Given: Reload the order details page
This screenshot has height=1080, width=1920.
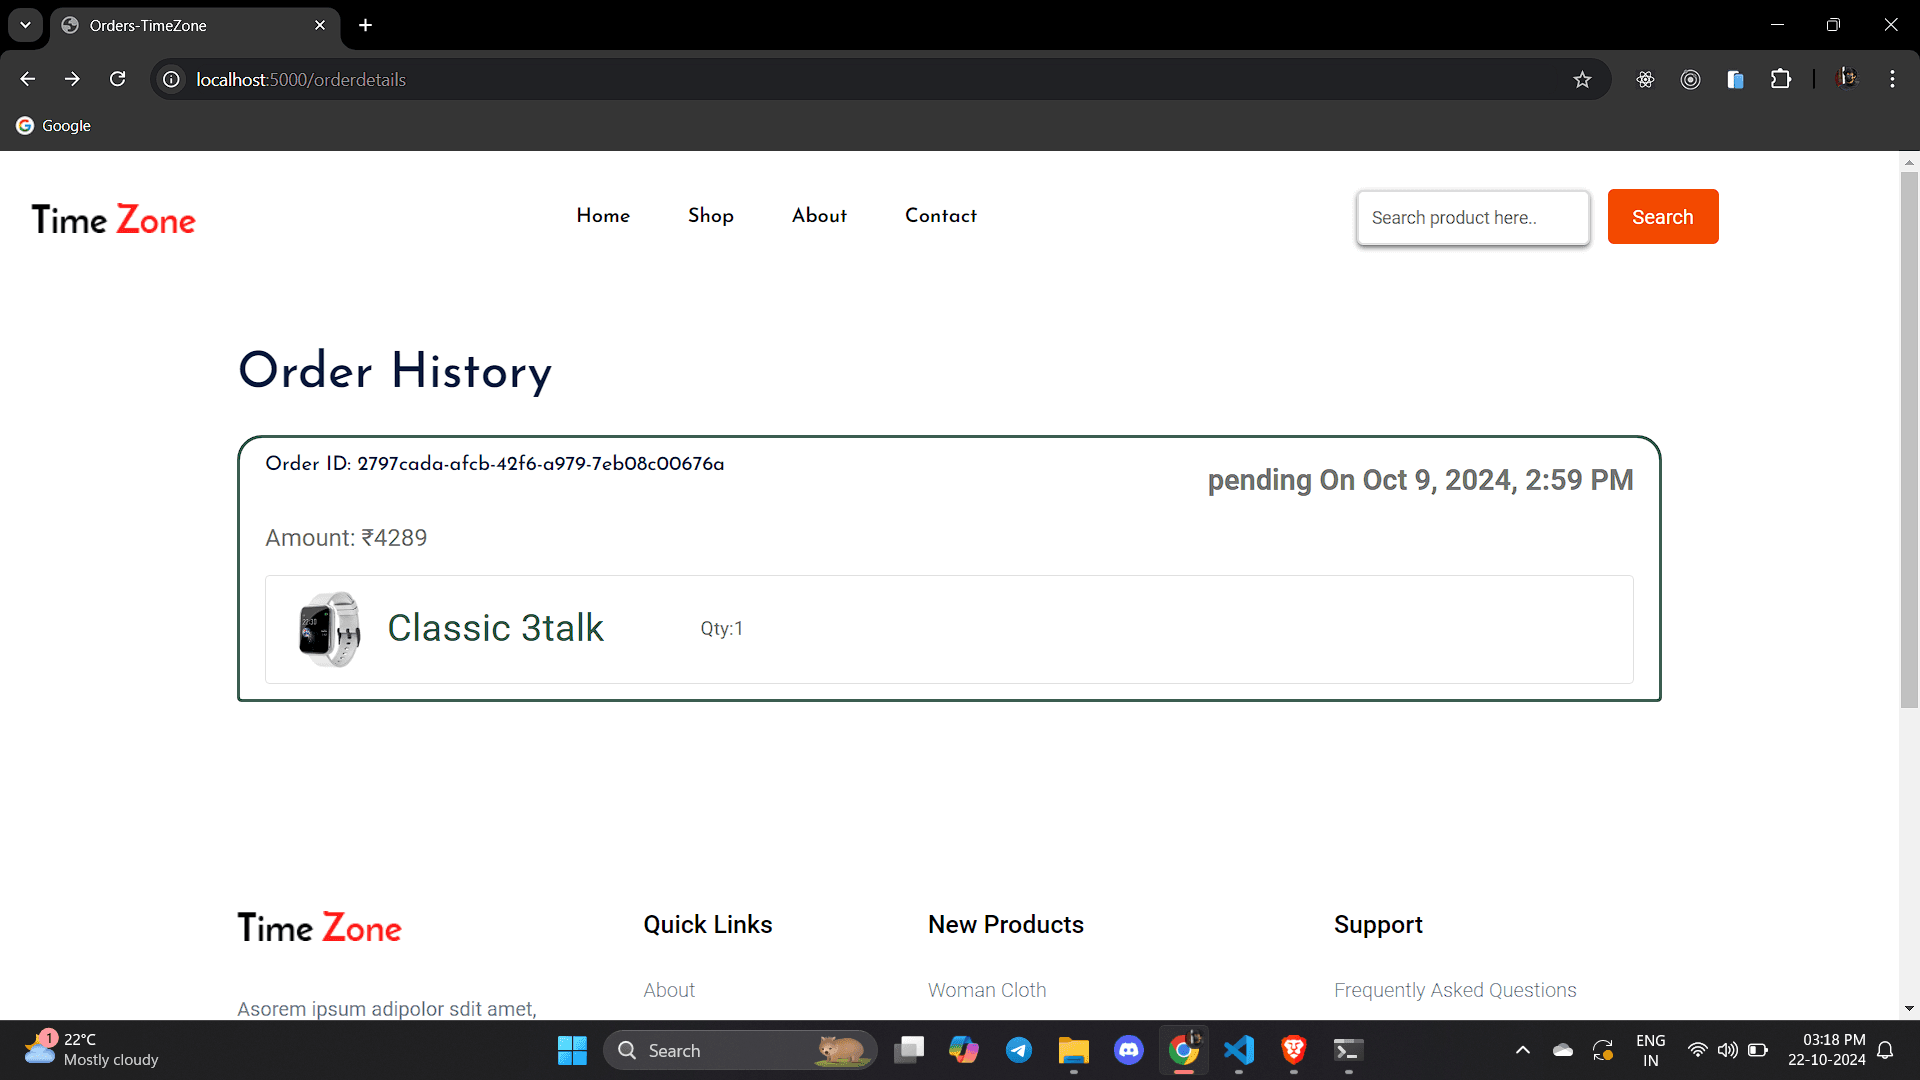Looking at the screenshot, I should click(x=117, y=79).
